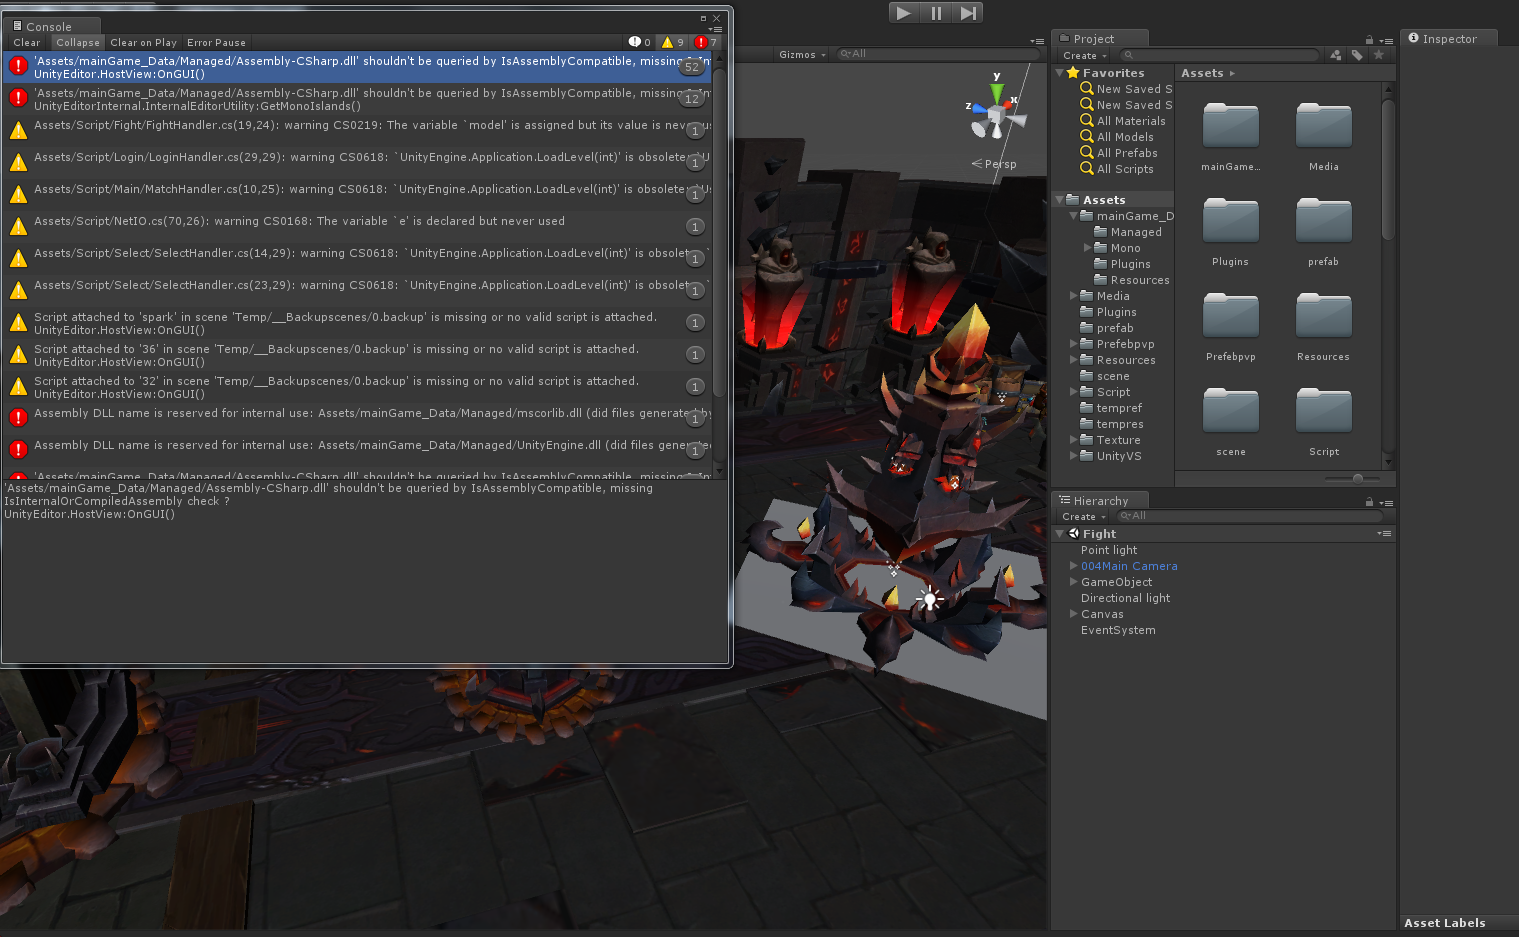Screen dimensions: 1519x937
Task: Click the blue Z axis of the scene gizmo
Action: coord(977,110)
